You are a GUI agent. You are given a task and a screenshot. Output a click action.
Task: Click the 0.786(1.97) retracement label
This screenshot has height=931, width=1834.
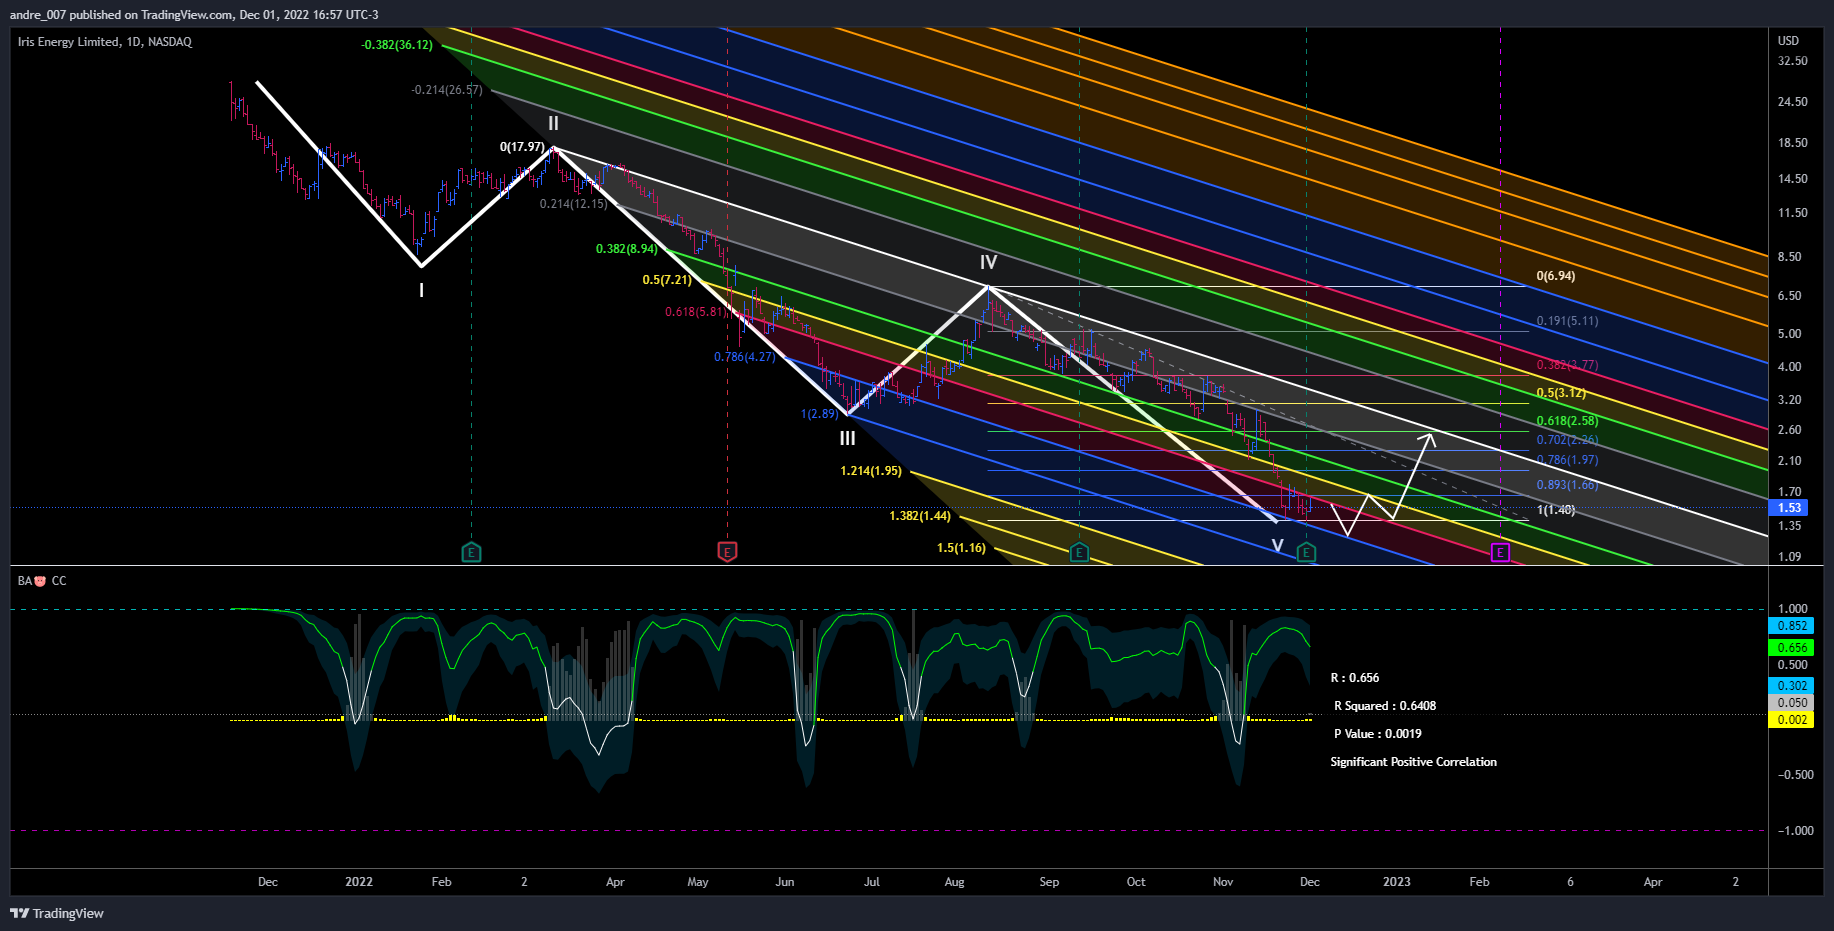1567,460
